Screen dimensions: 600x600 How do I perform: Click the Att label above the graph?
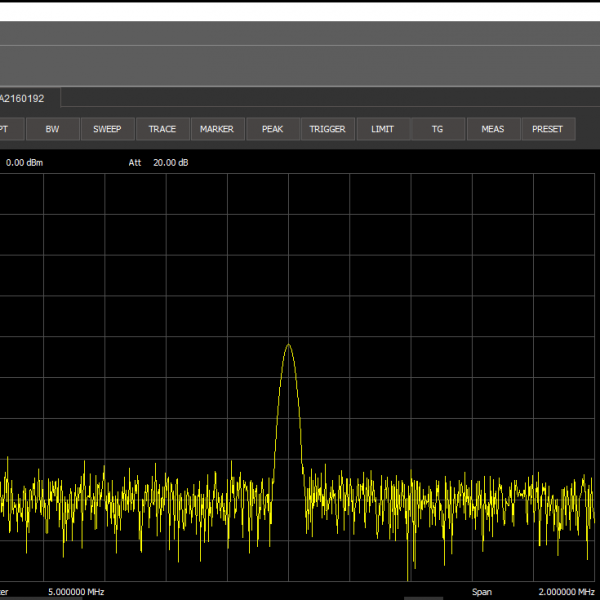pos(135,162)
